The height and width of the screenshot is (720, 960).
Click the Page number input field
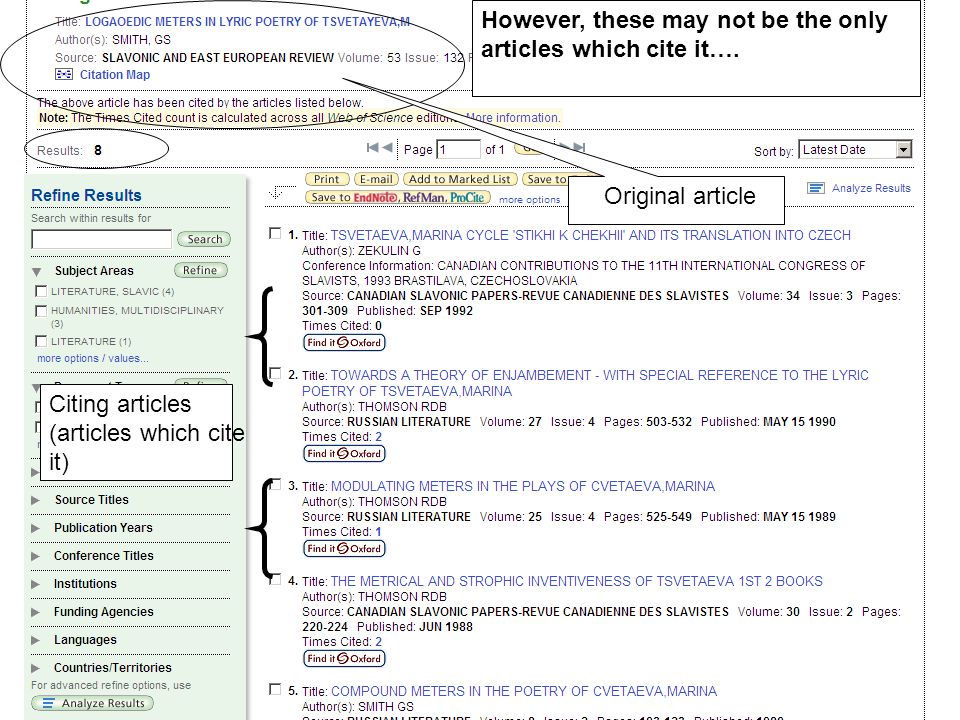[x=459, y=149]
